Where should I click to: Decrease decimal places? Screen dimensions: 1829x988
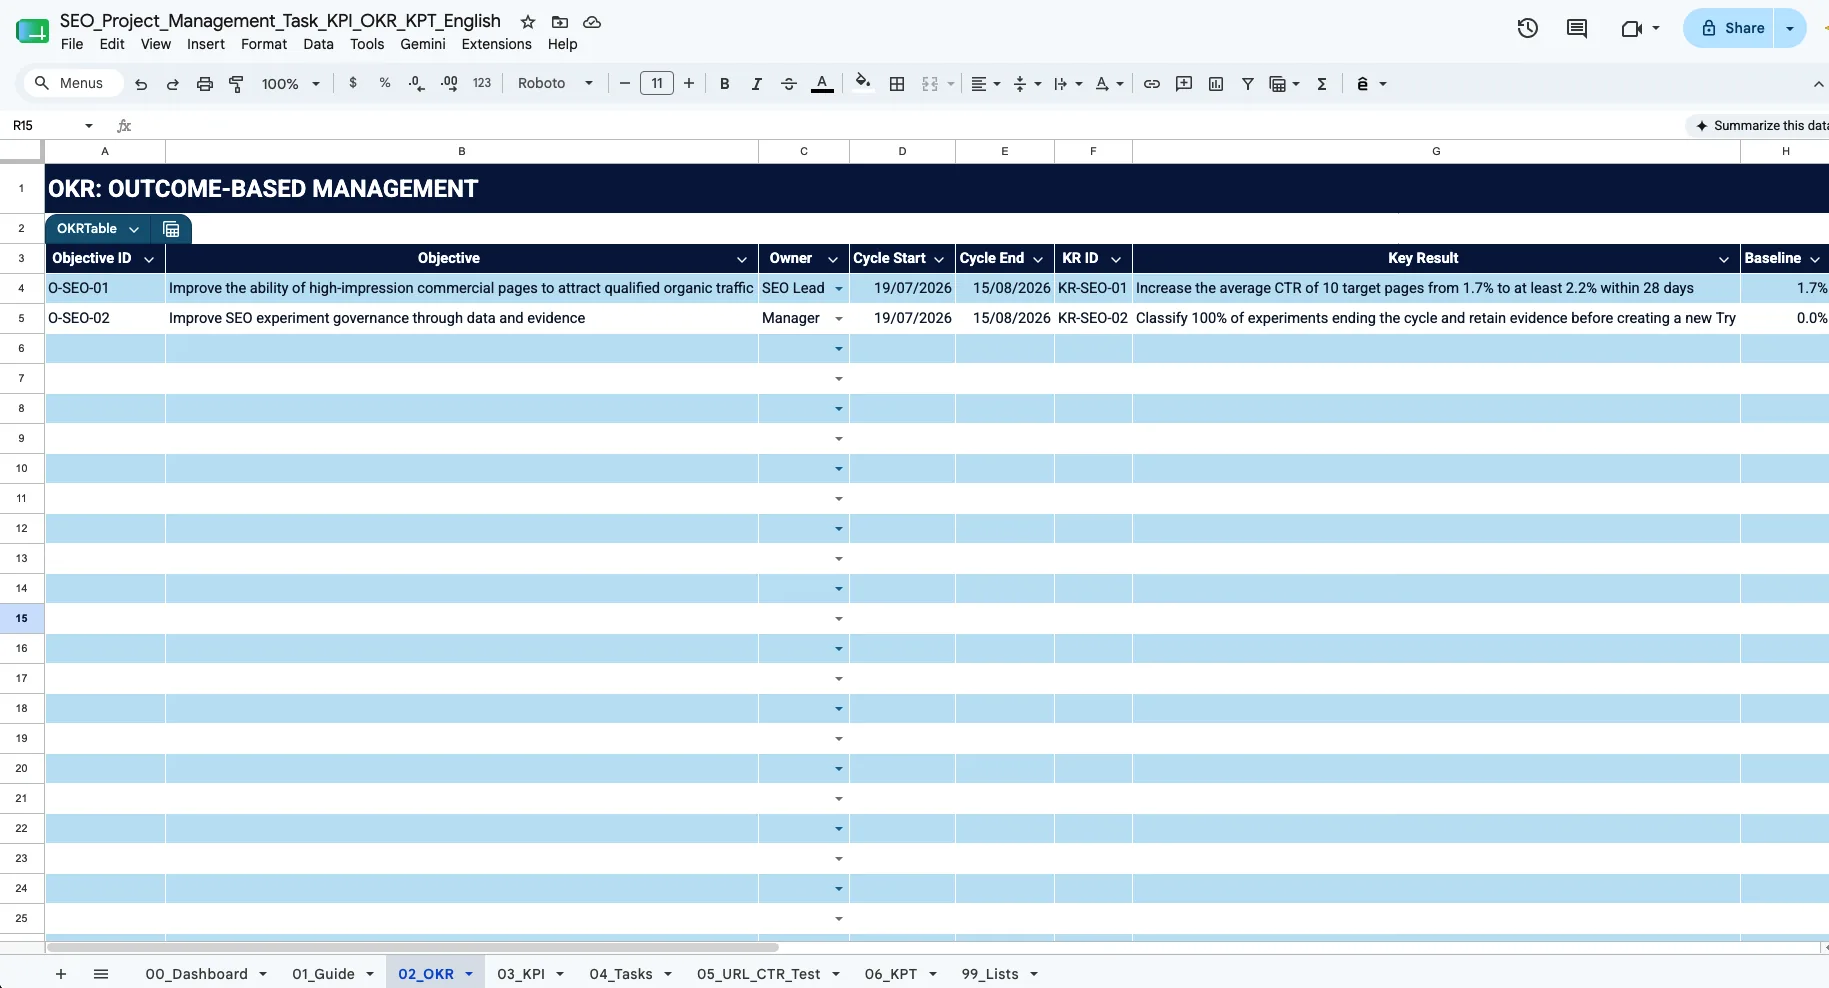click(416, 84)
